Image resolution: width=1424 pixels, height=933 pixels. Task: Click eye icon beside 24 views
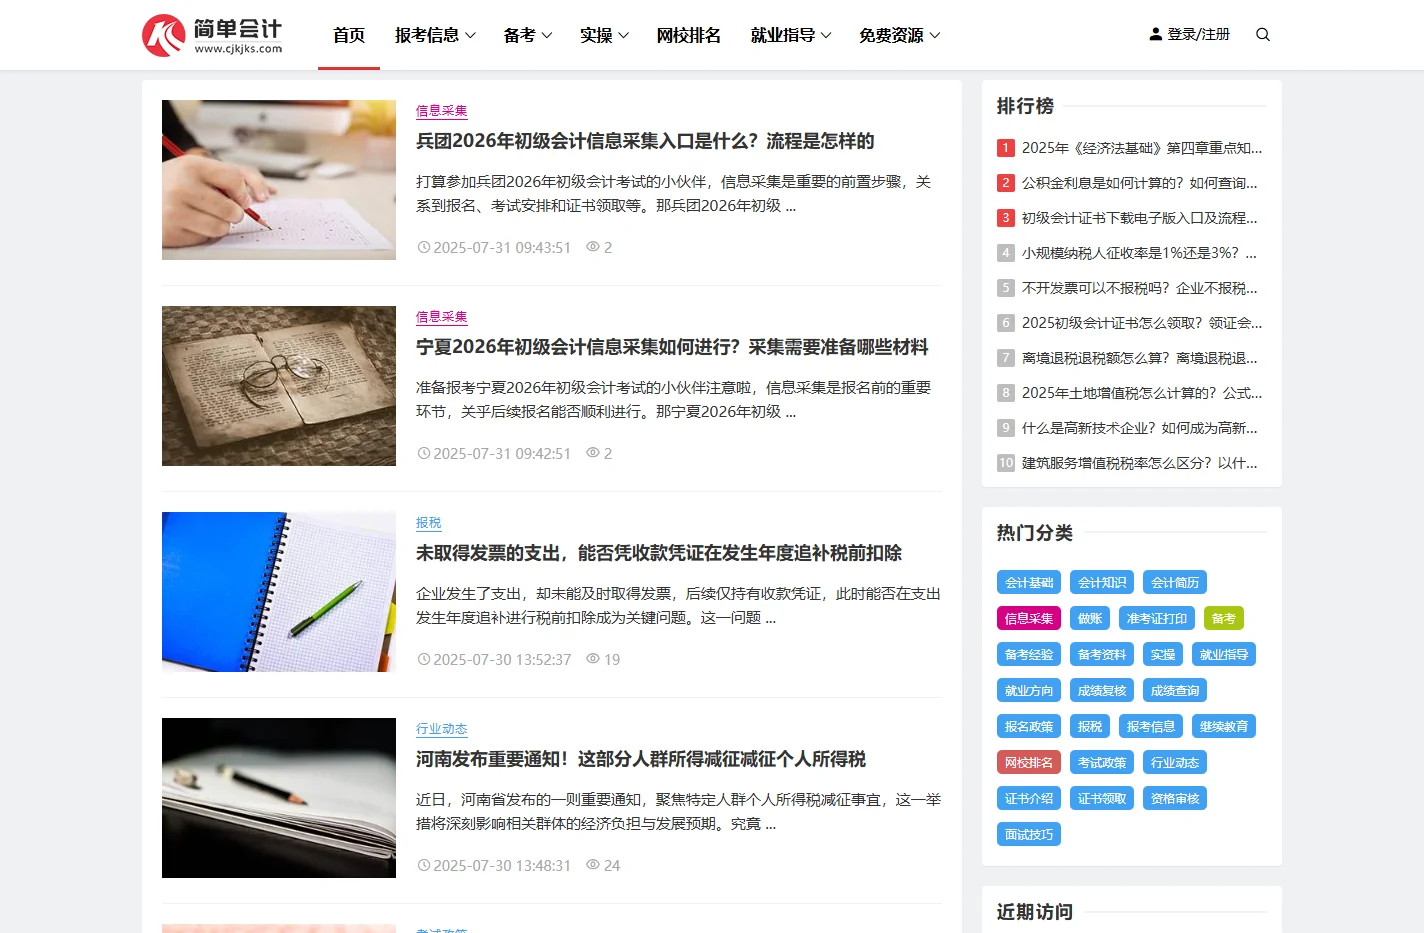(x=593, y=864)
